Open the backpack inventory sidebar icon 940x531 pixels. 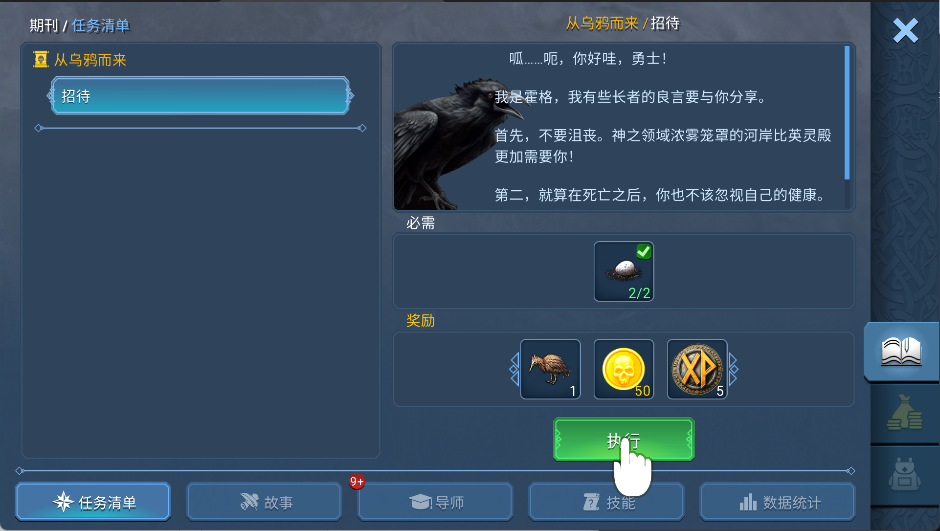pyautogui.click(x=904, y=474)
